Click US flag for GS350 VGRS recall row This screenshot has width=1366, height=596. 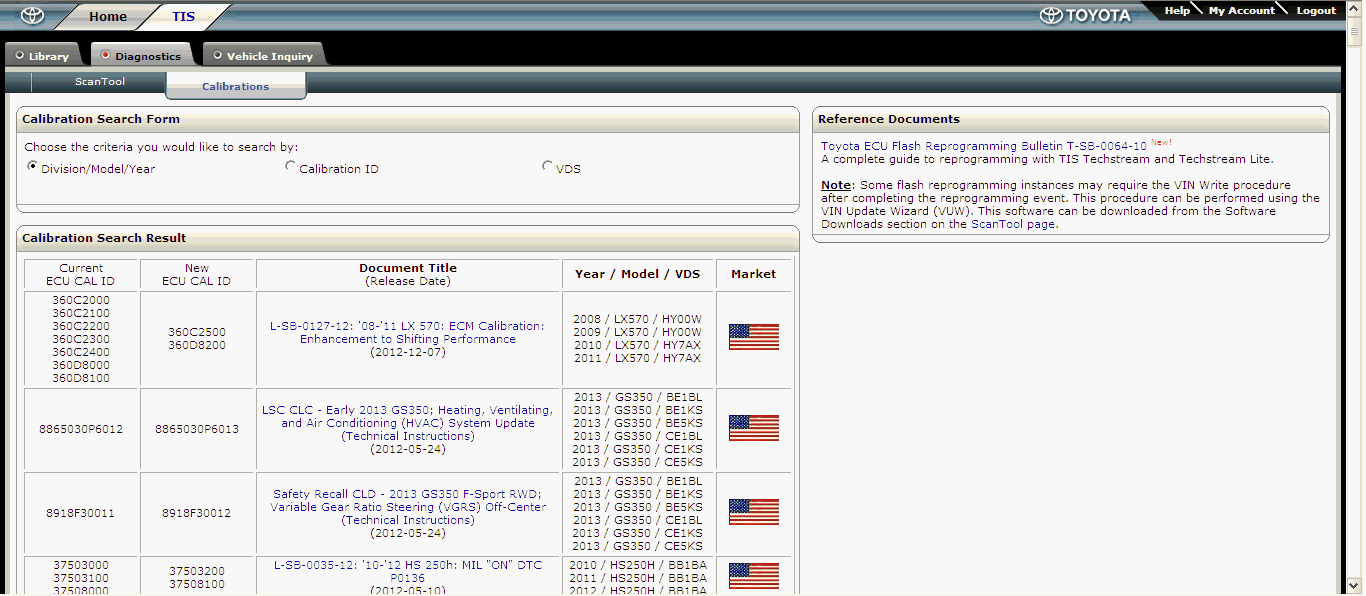click(753, 512)
